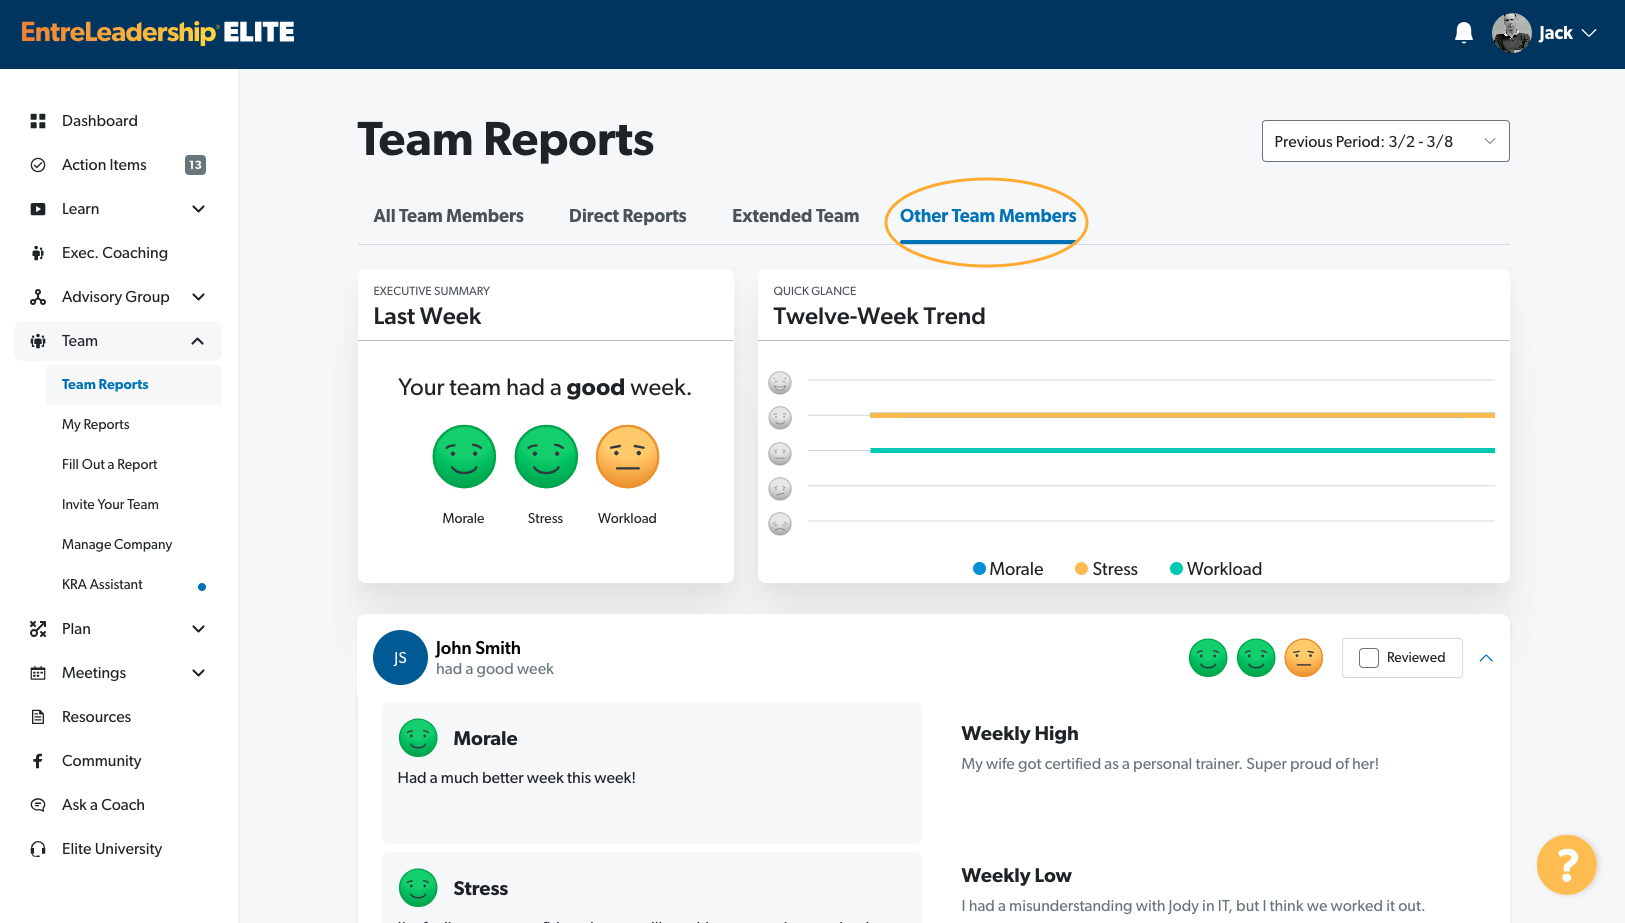
Task: Click the Weekly High comment text
Action: 1170,764
